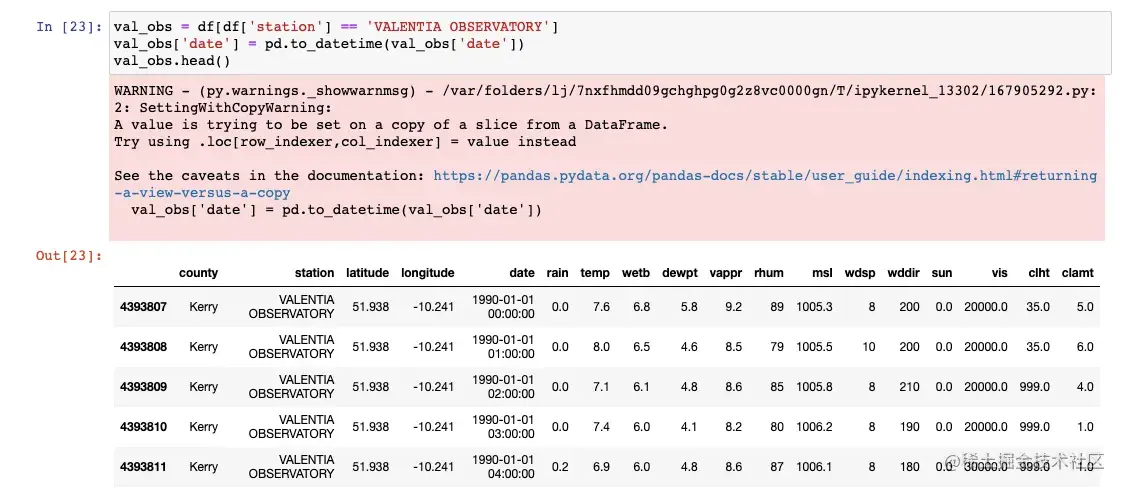Select the 'dewpt' column header
The image size is (1121, 488).
[681, 273]
